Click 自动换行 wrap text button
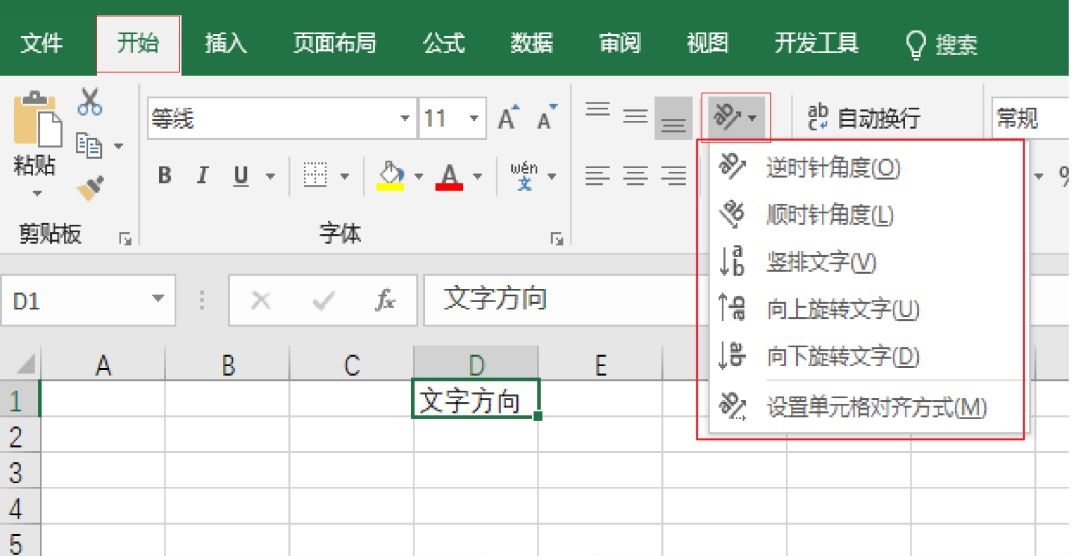 click(864, 118)
